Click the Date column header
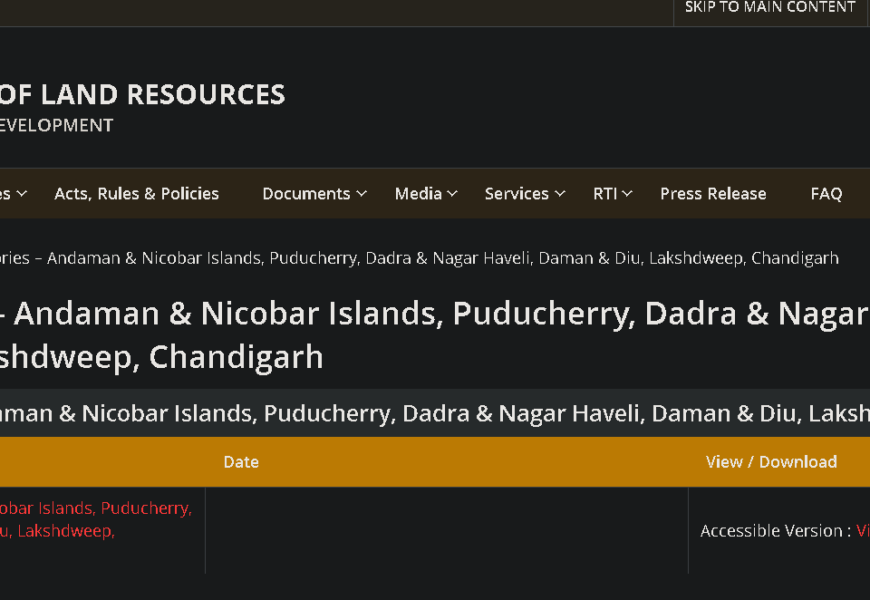 tap(241, 462)
